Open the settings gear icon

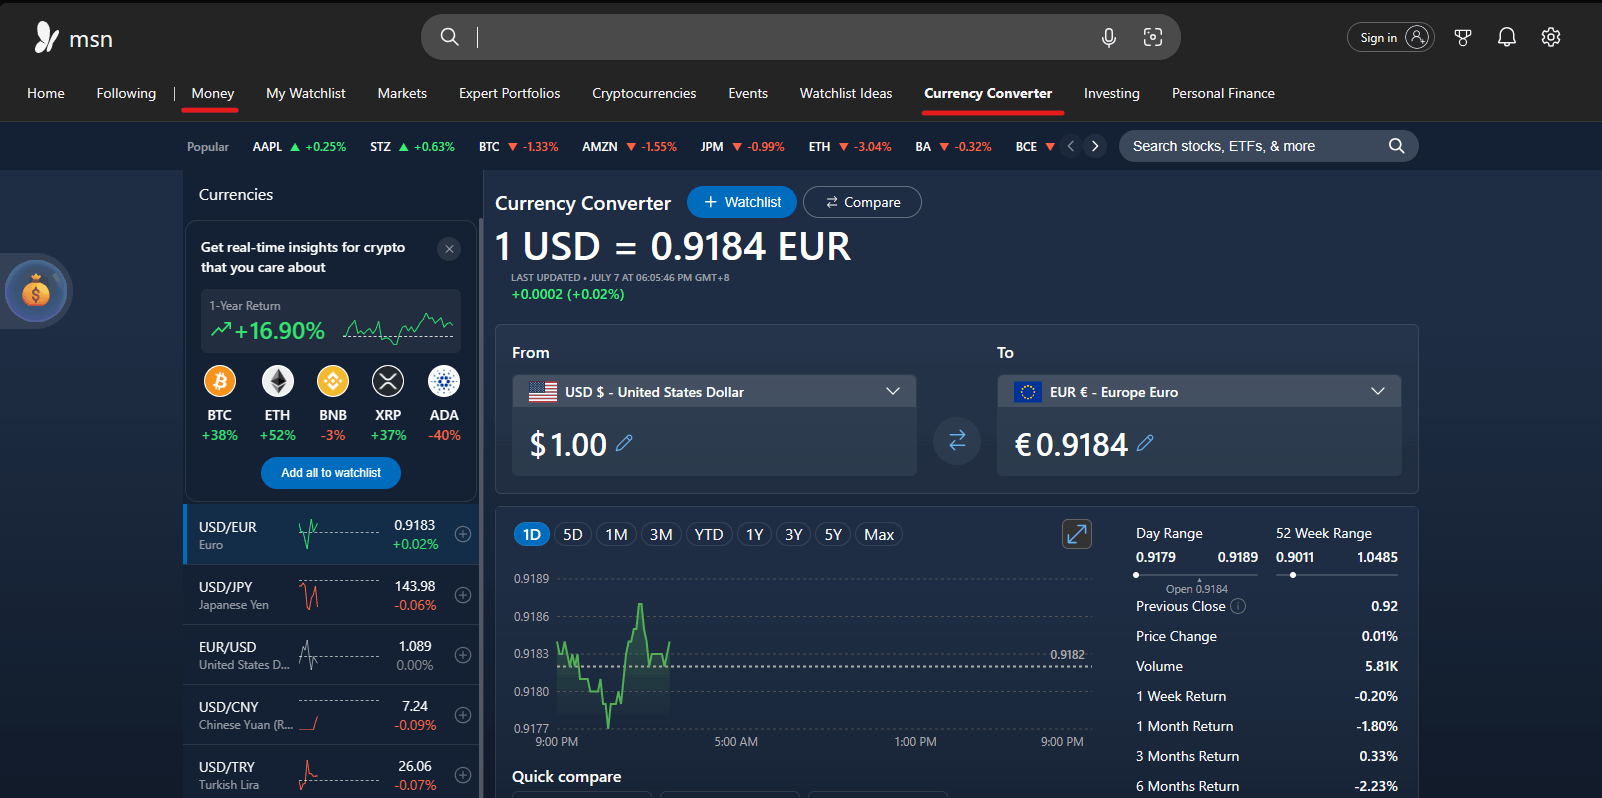point(1551,37)
